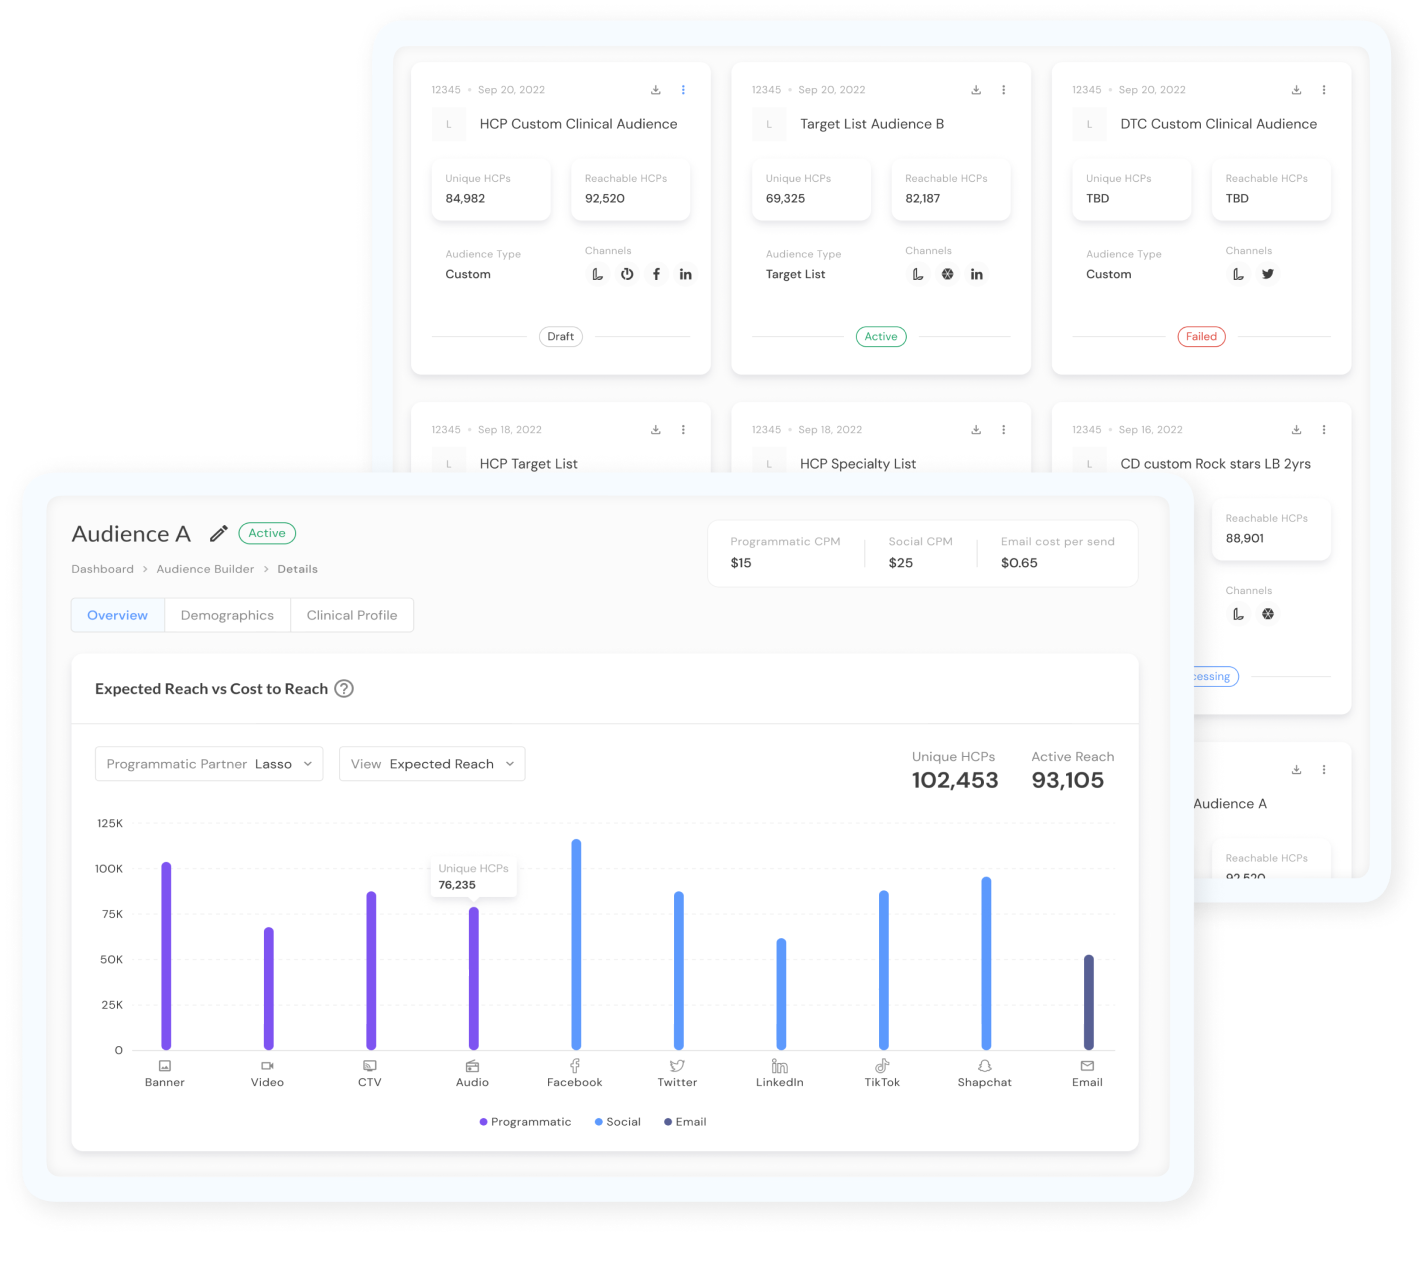Click the Active Reach value 93,105
Viewport: 1424px width, 1270px height.
1068,781
